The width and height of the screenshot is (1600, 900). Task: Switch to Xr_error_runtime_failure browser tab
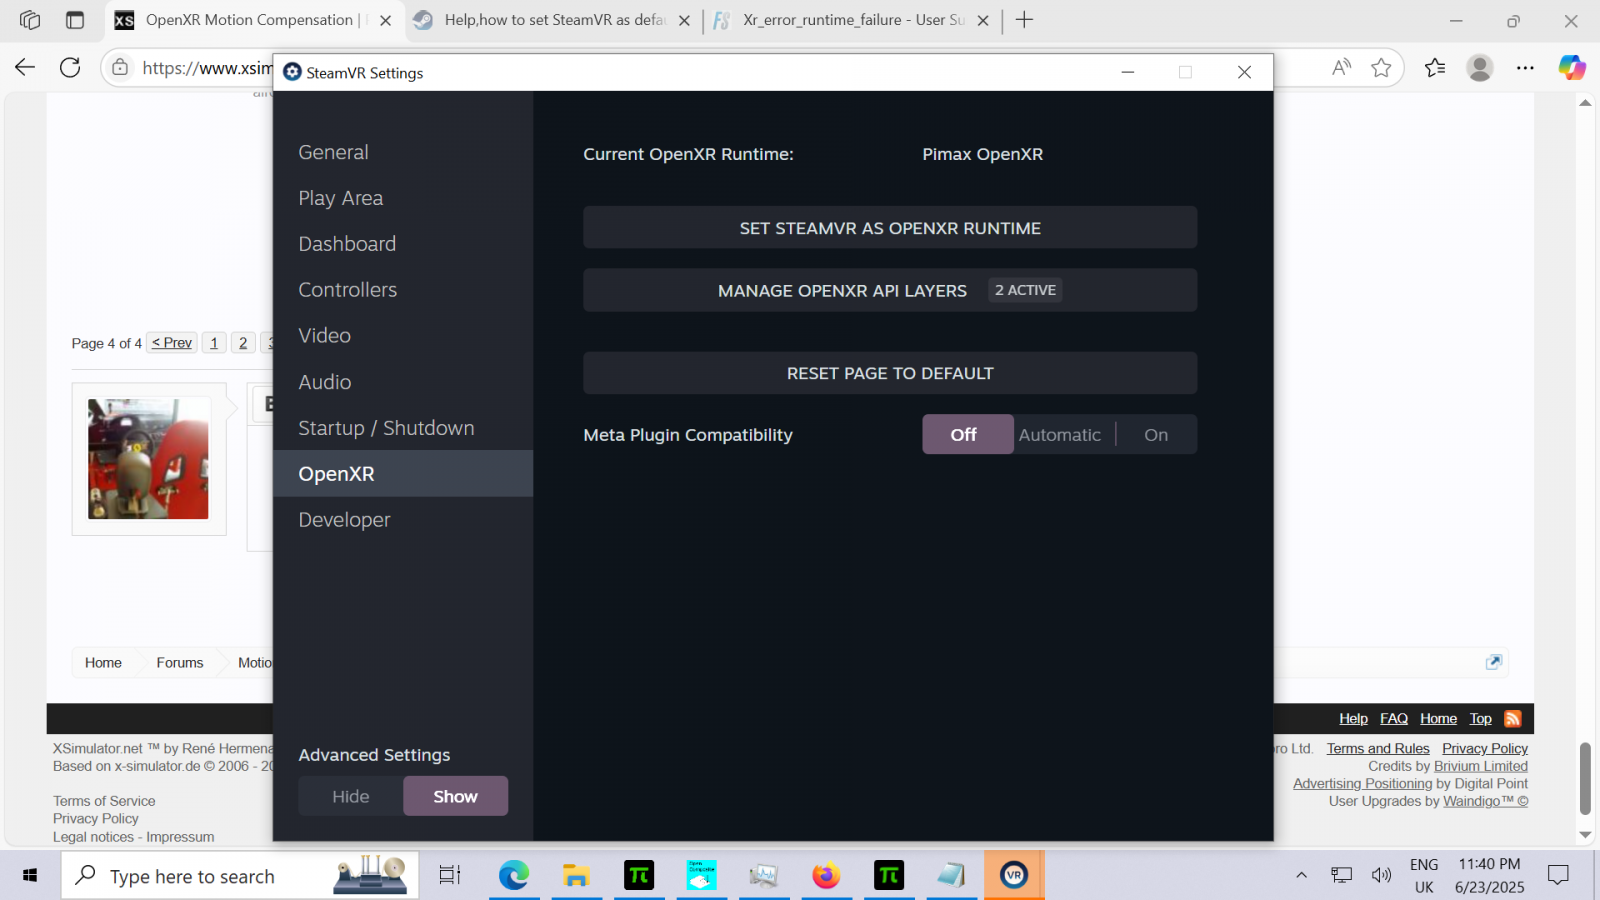point(853,20)
